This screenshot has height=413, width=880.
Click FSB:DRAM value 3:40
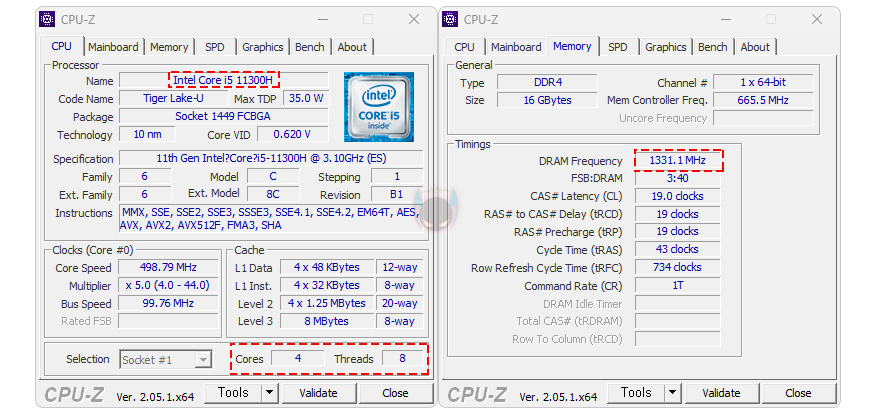pyautogui.click(x=677, y=178)
